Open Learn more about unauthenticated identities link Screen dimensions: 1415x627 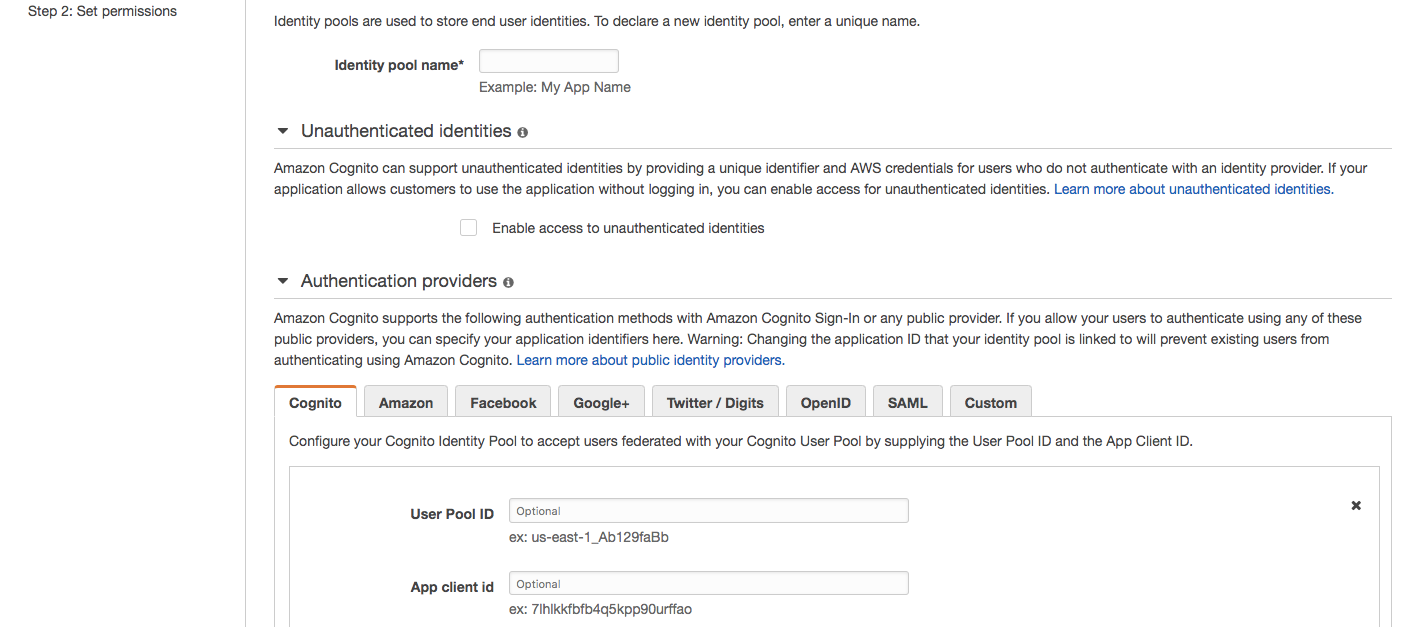1193,189
